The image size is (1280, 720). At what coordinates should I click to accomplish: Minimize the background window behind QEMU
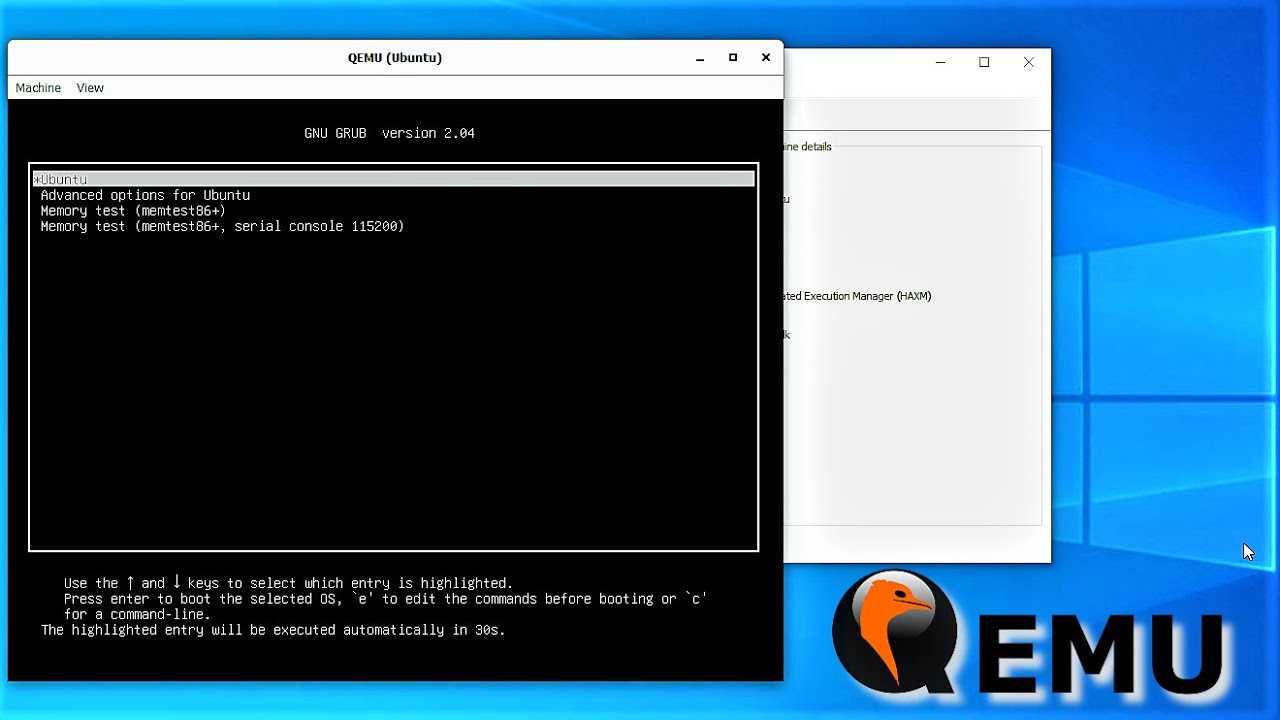(940, 62)
